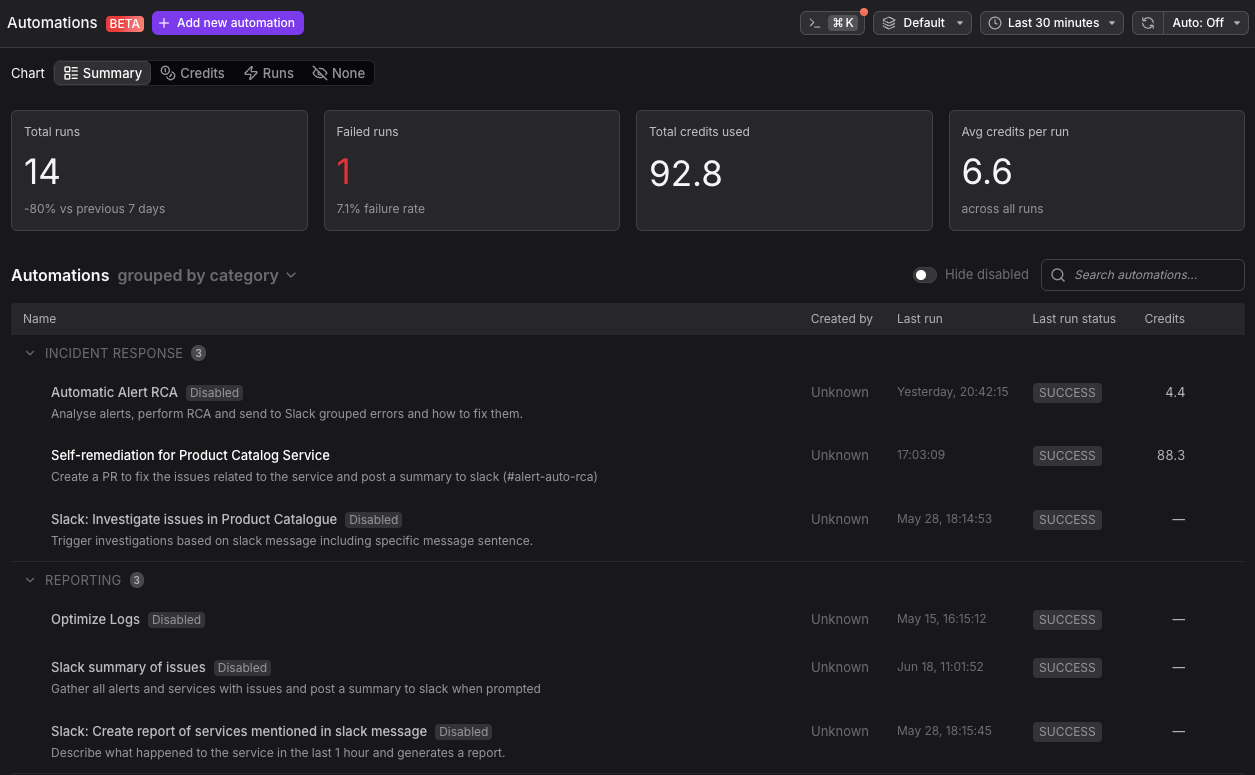Click SUCCESS status of Automatic Alert RCA
The image size is (1255, 775).
(1067, 393)
